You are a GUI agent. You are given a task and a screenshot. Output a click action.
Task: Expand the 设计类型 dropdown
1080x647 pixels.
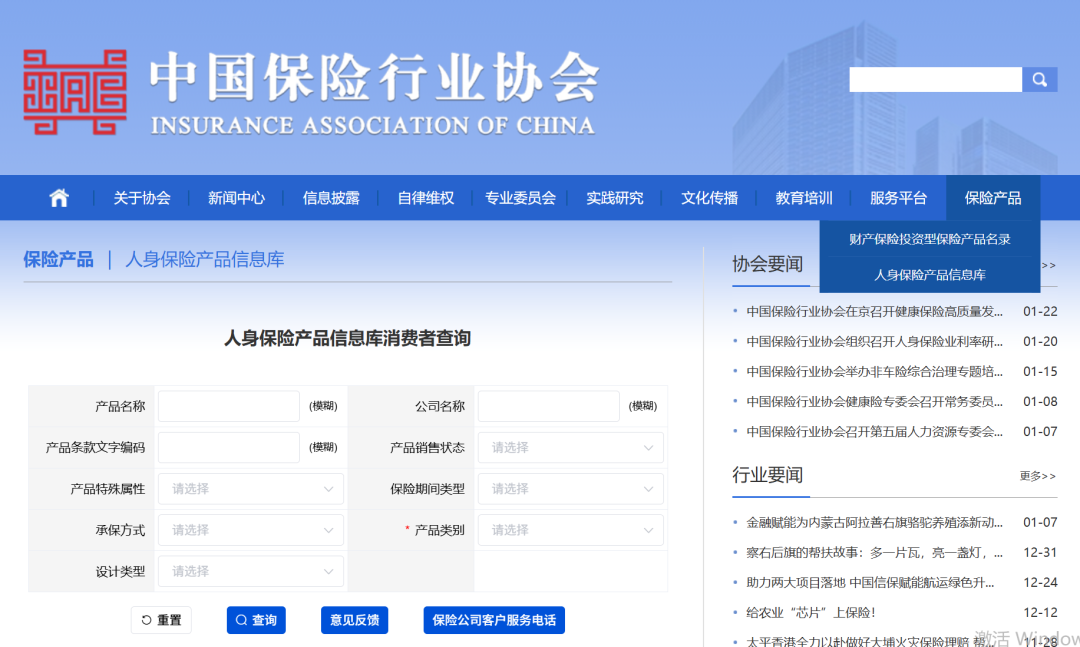(251, 572)
